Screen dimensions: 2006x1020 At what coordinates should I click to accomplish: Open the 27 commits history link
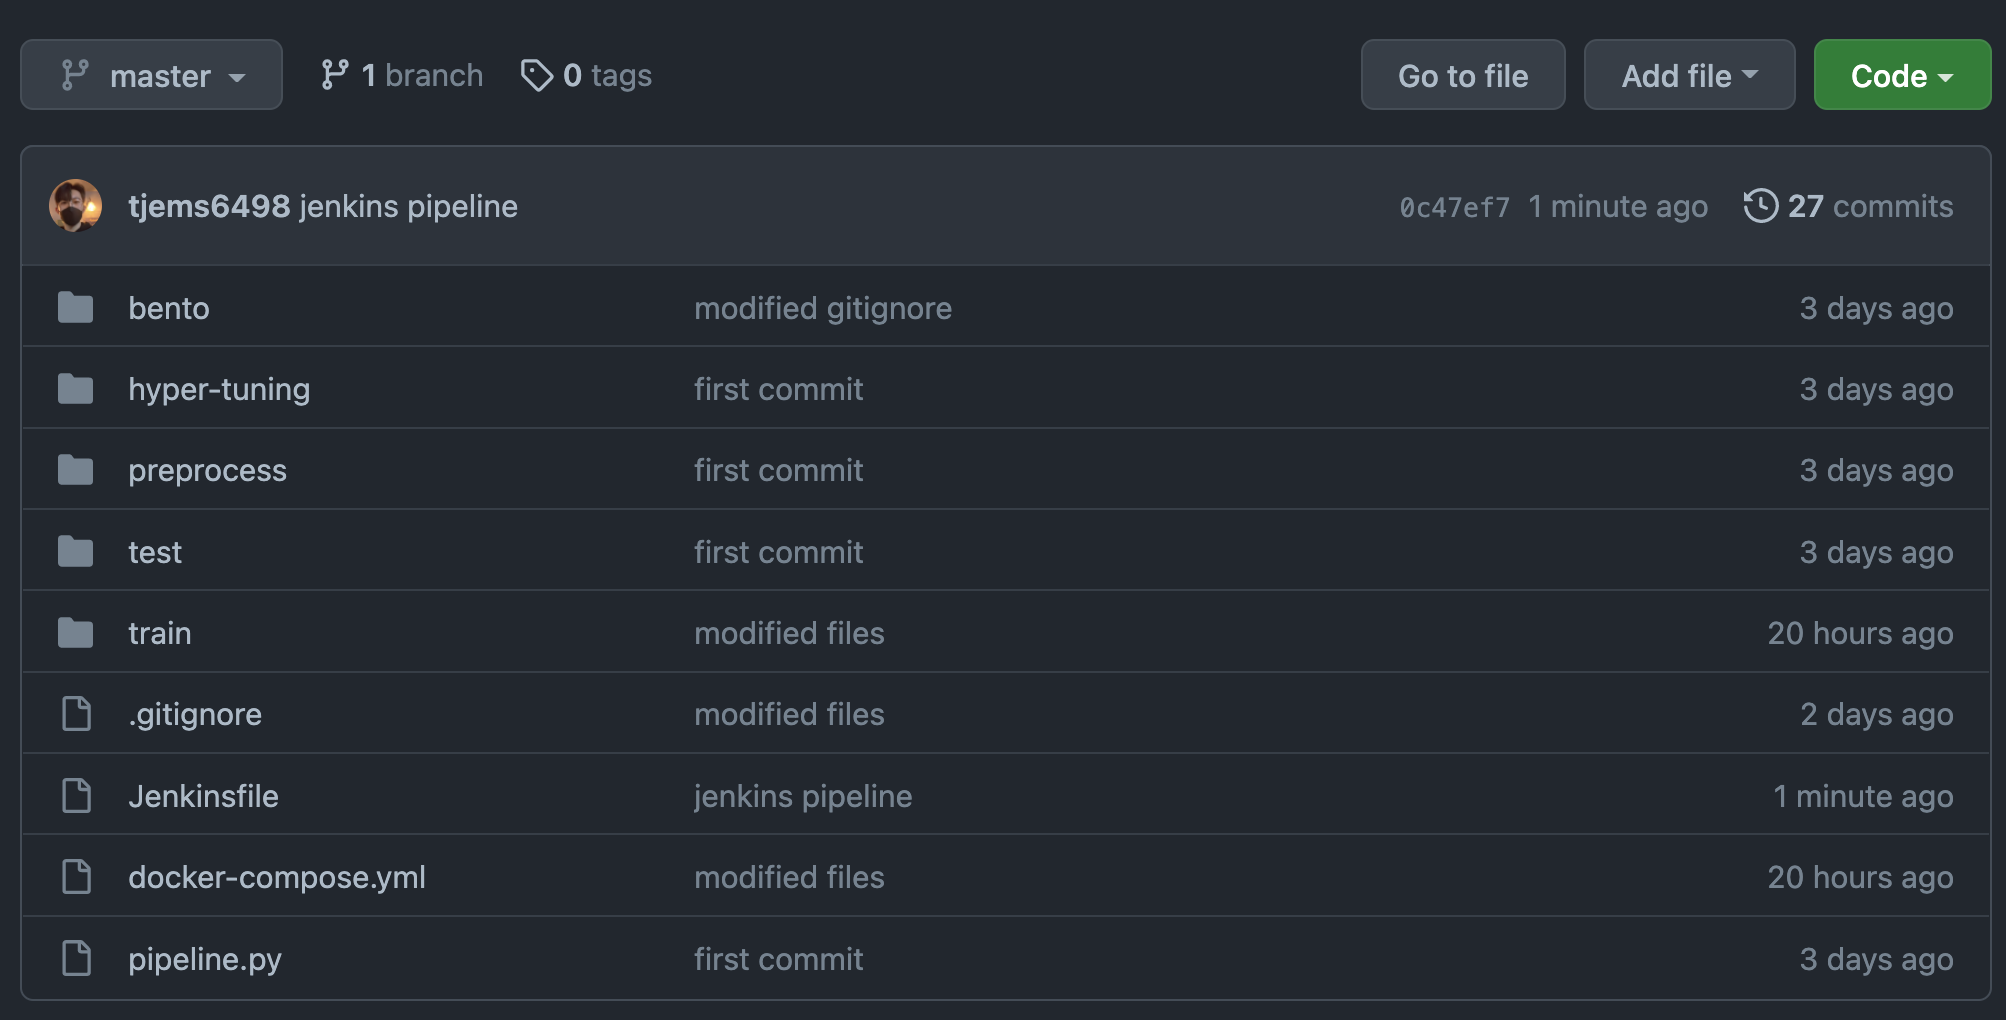(1868, 206)
